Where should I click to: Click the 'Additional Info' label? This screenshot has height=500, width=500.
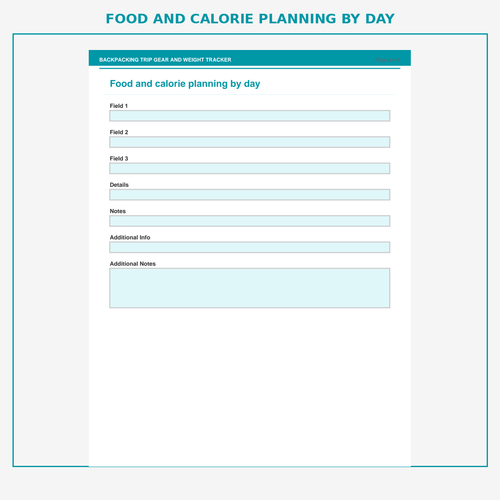click(130, 237)
